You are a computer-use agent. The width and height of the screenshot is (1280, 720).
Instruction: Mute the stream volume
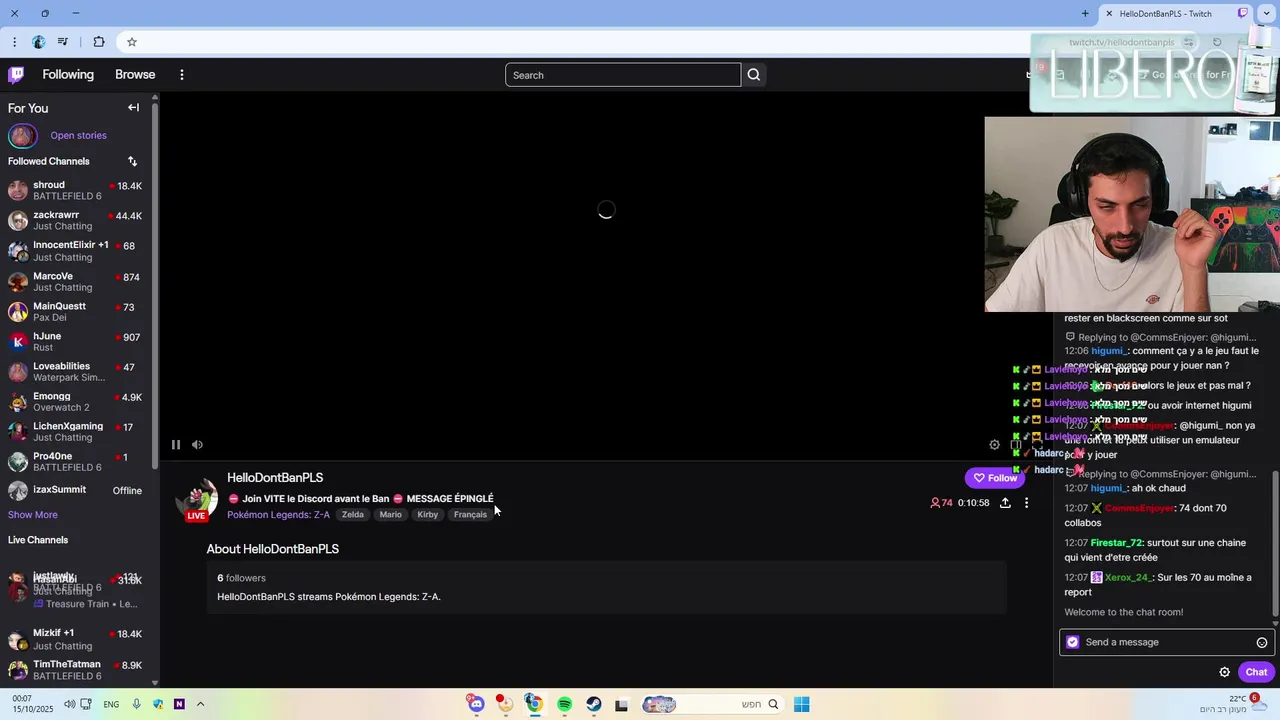click(197, 445)
